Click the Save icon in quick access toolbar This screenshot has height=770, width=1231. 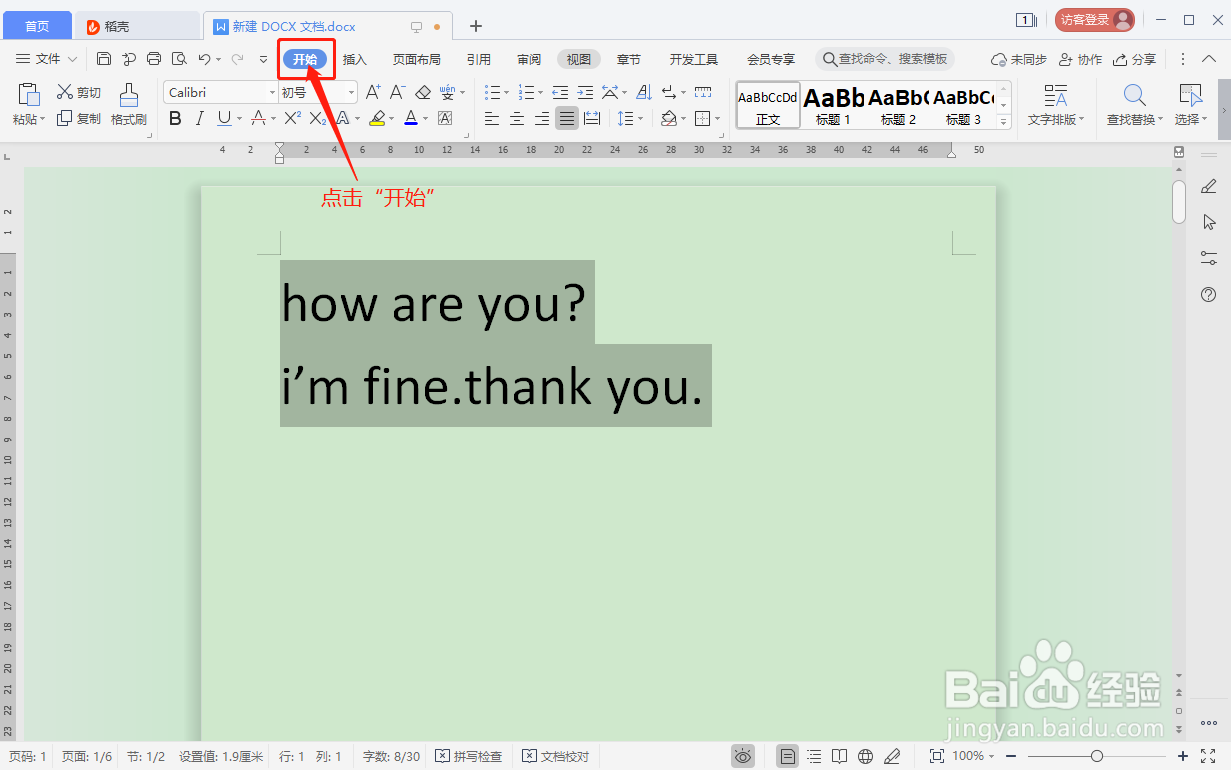click(104, 59)
